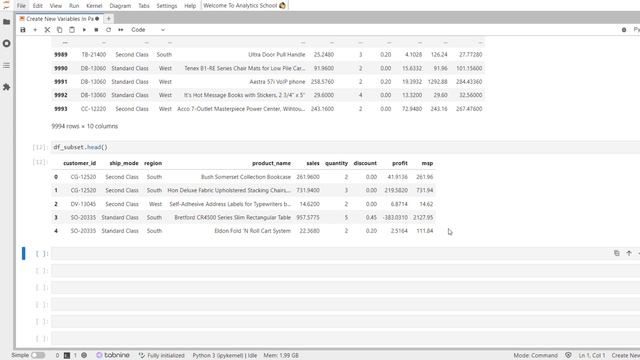Open the Run menu
This screenshot has height=360, width=640.
click(x=74, y=6)
